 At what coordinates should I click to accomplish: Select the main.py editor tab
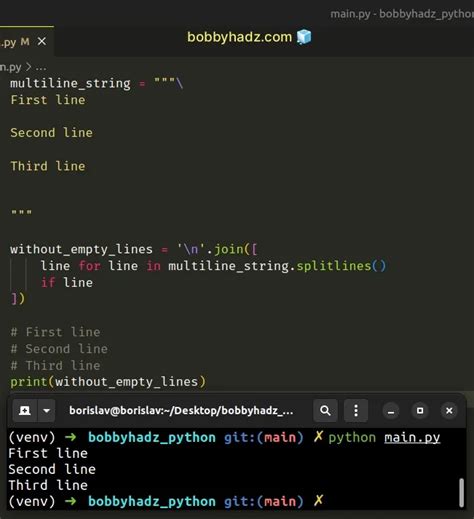pos(26,41)
